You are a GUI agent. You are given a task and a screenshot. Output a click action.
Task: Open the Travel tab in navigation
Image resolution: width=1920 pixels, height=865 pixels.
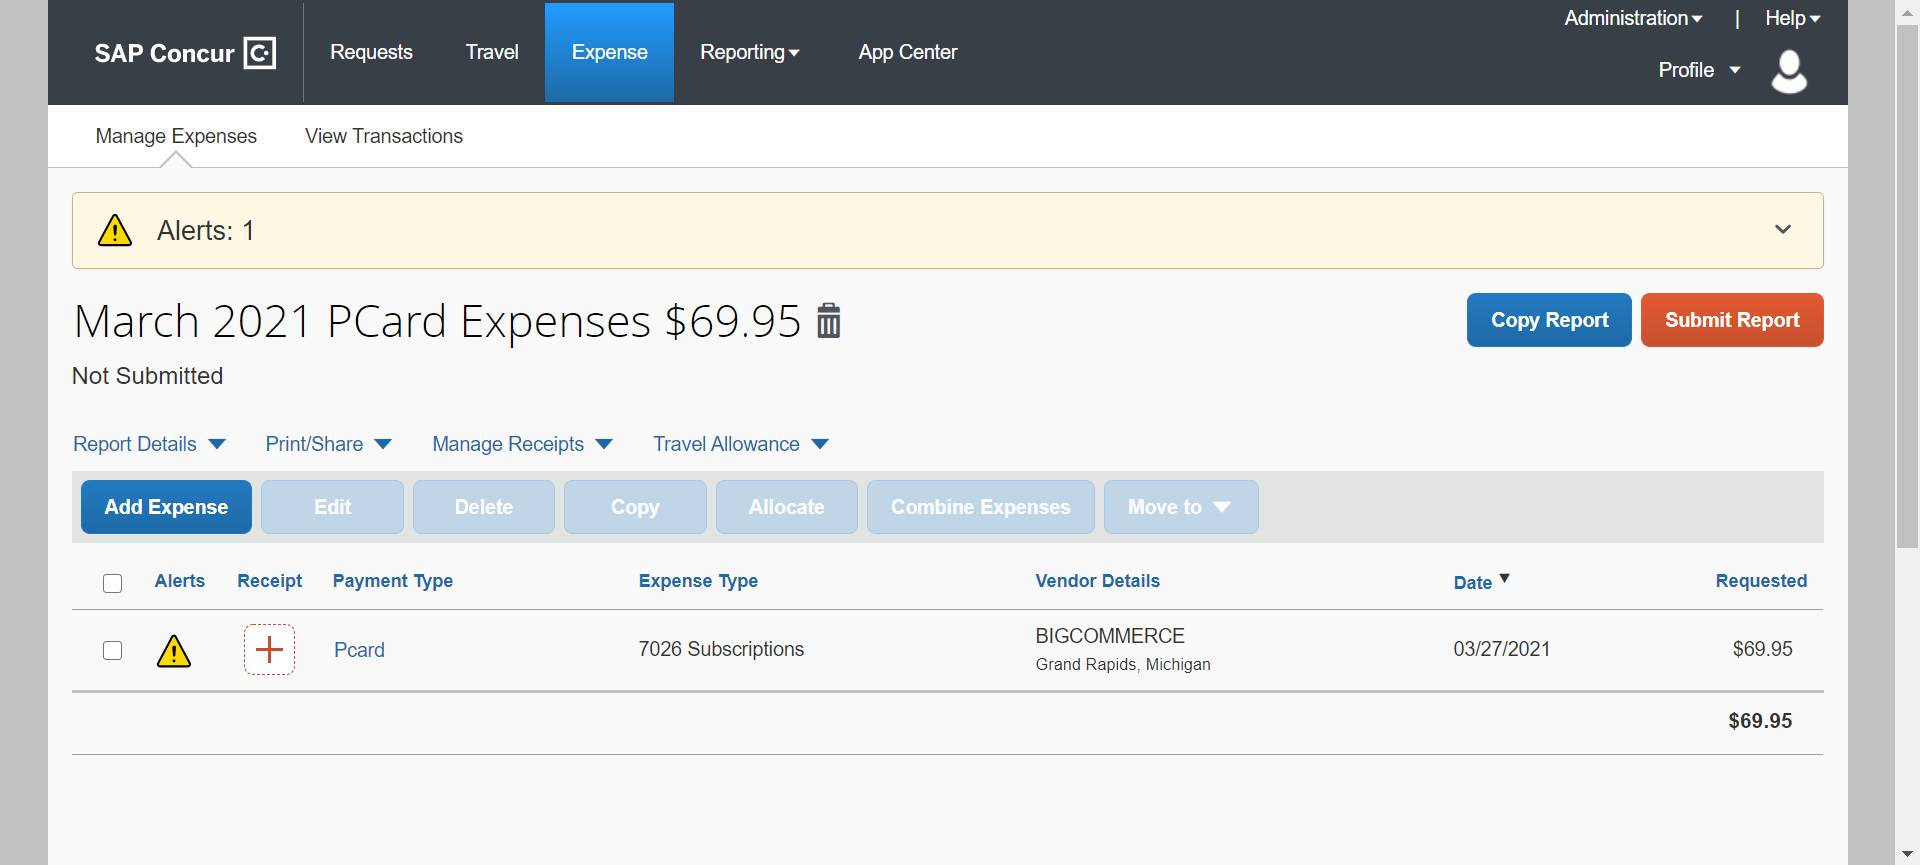click(x=492, y=52)
